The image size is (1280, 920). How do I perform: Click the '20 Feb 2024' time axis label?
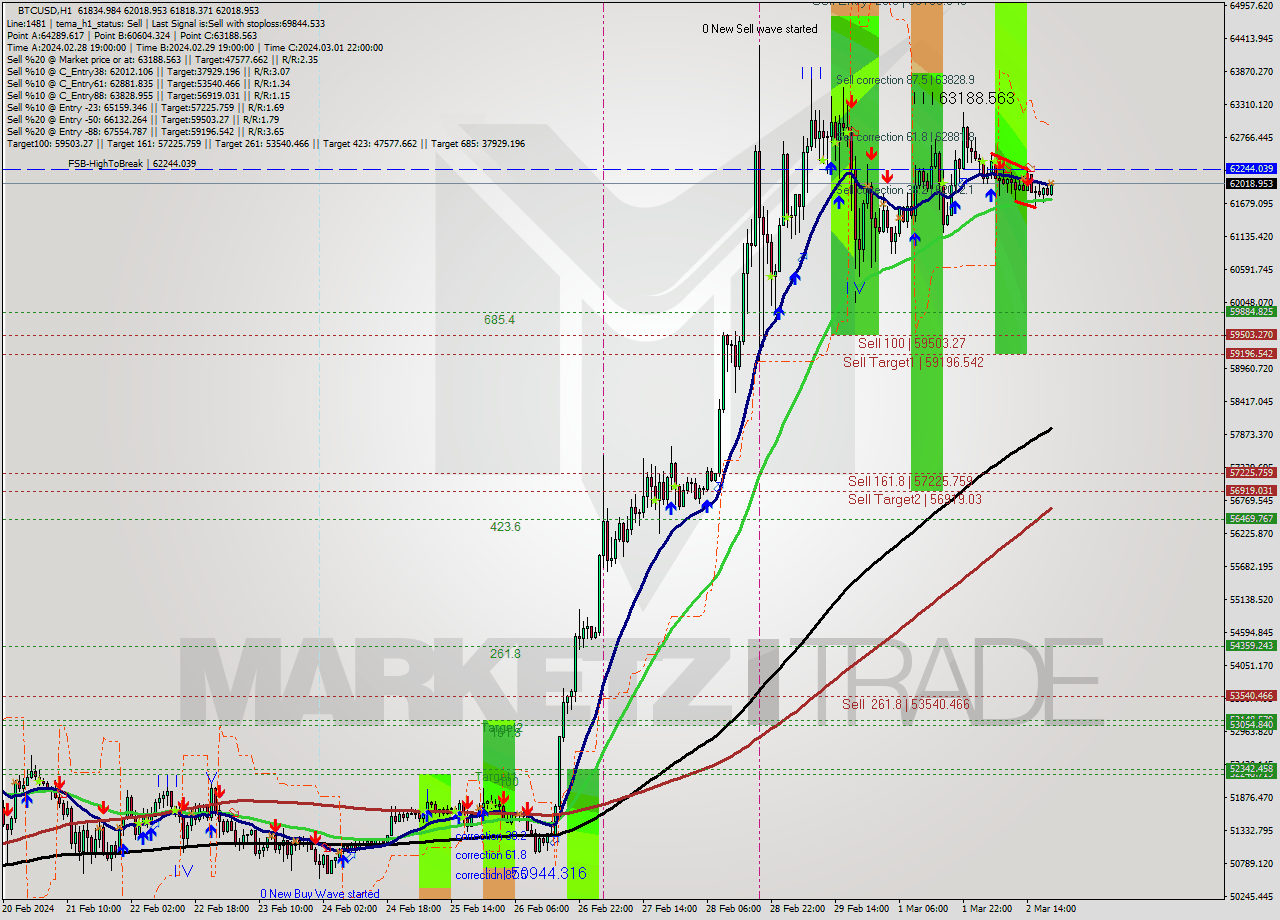(x=28, y=909)
